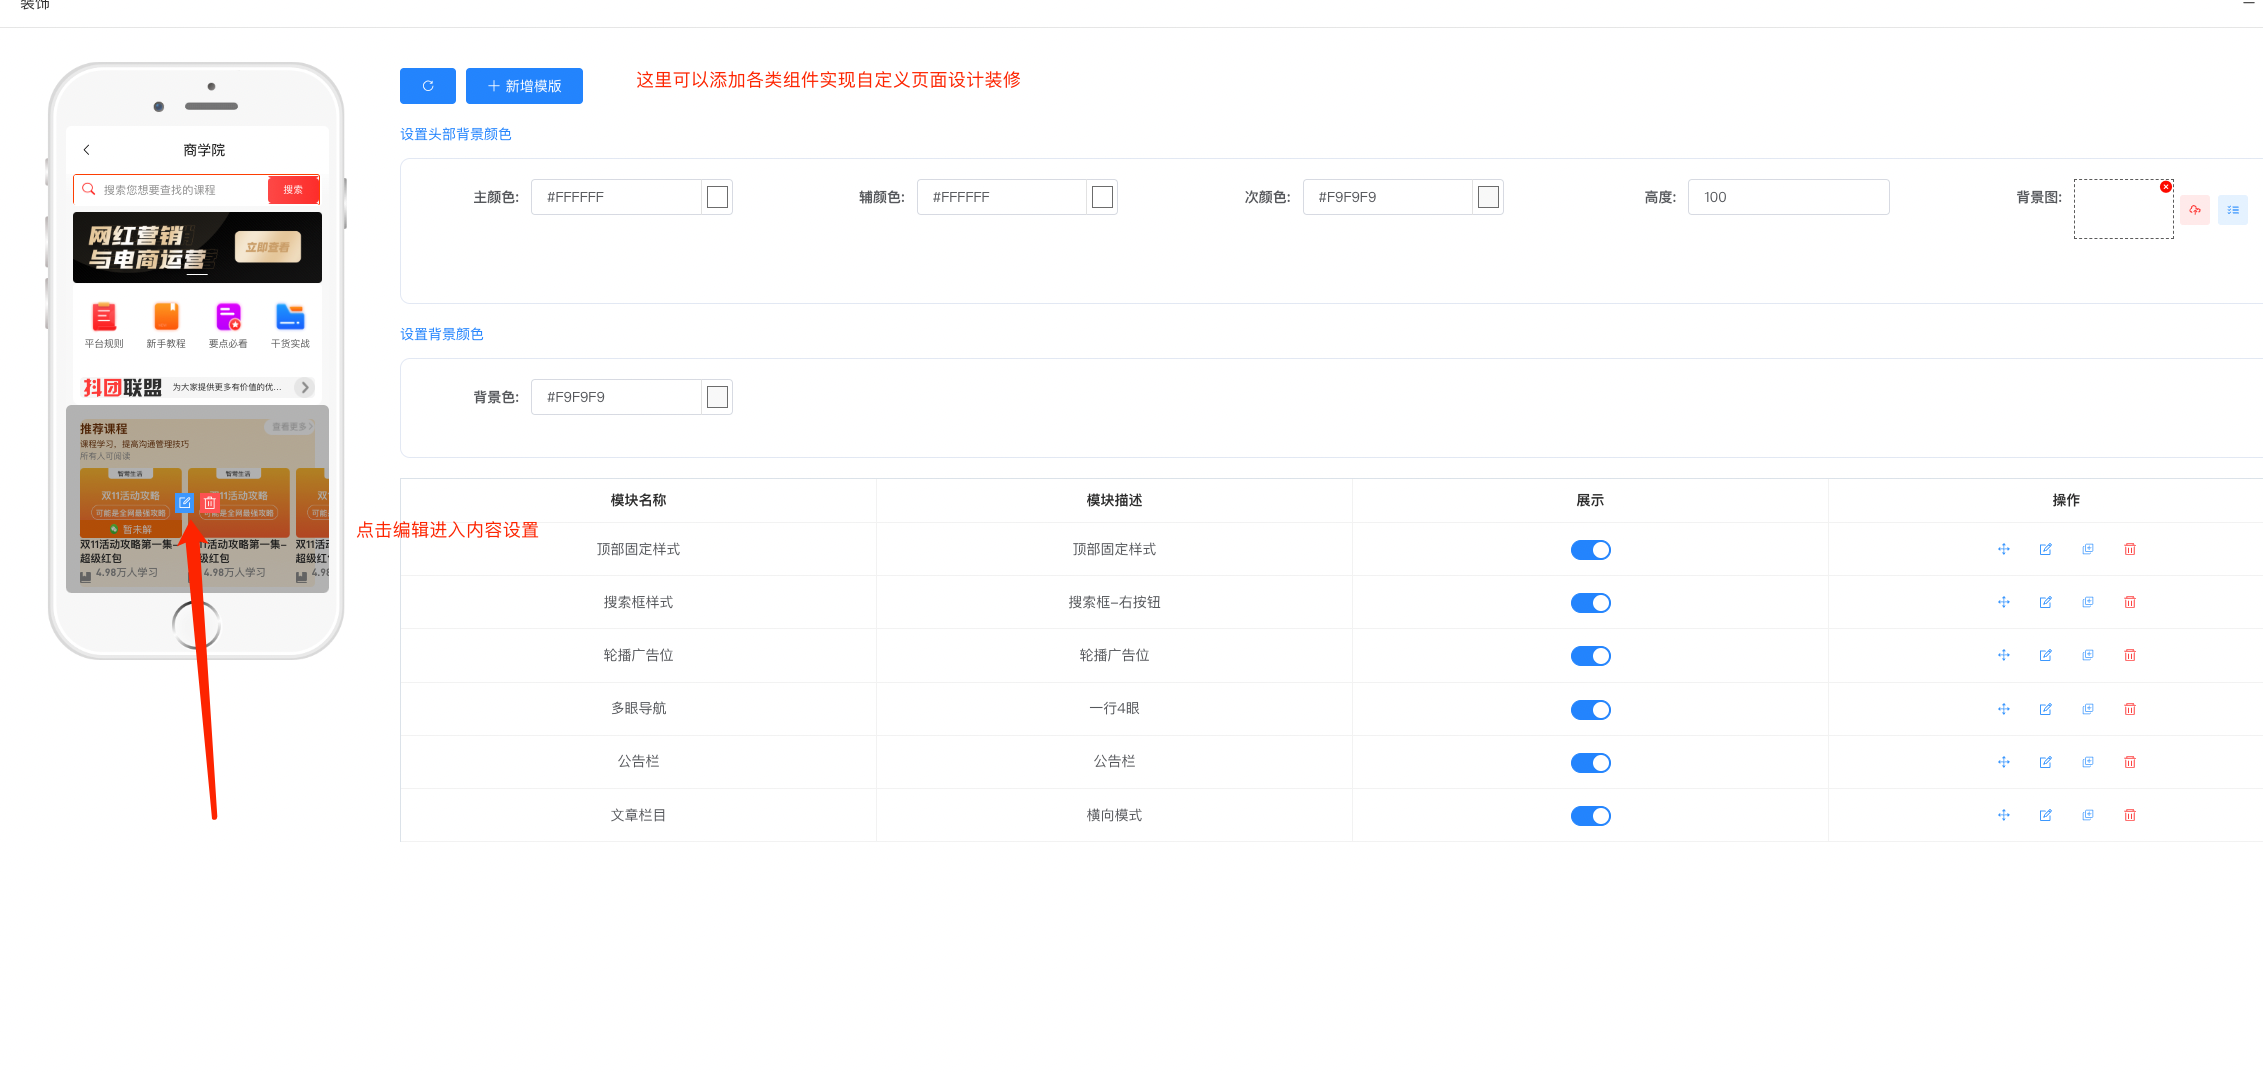This screenshot has width=2263, height=1072.
Task: Click the blue image list icon
Action: 2233,210
